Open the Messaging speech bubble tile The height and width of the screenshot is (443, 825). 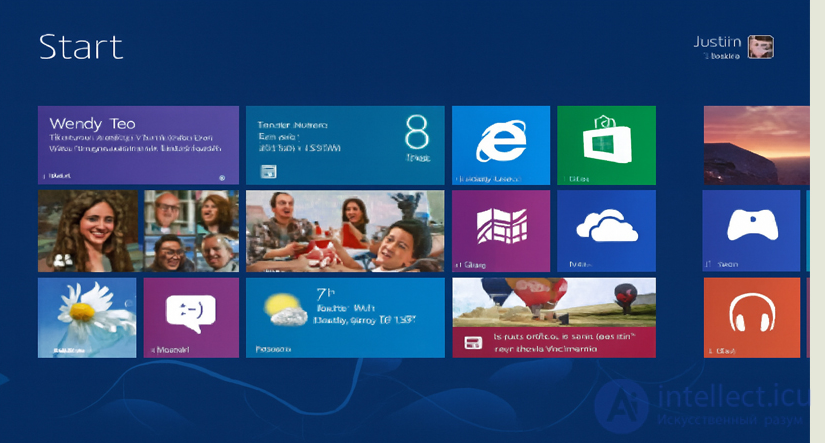point(191,318)
